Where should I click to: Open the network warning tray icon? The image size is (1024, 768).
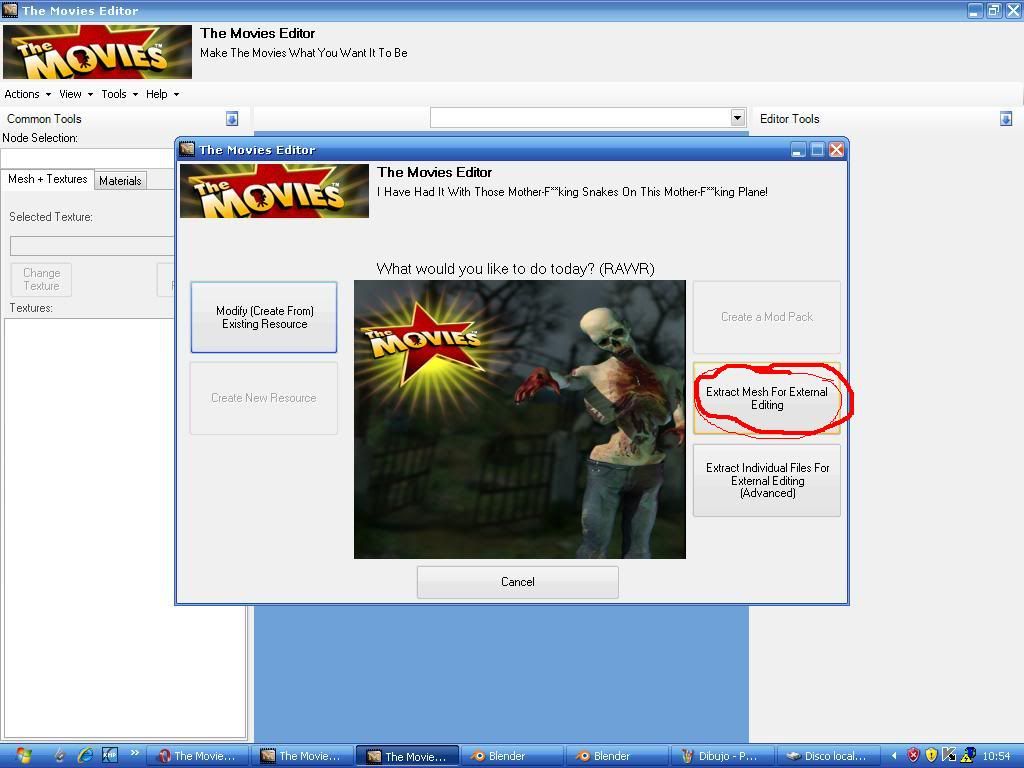tap(968, 756)
